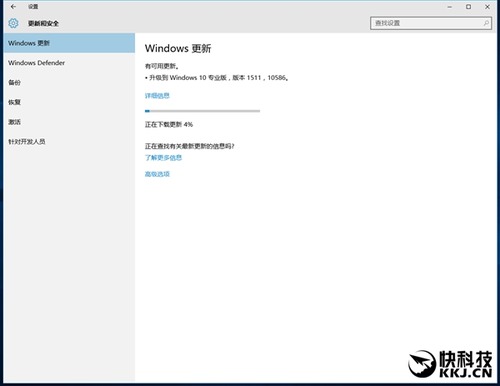Click the settings gear icon
This screenshot has height=386, width=500.
13,23
